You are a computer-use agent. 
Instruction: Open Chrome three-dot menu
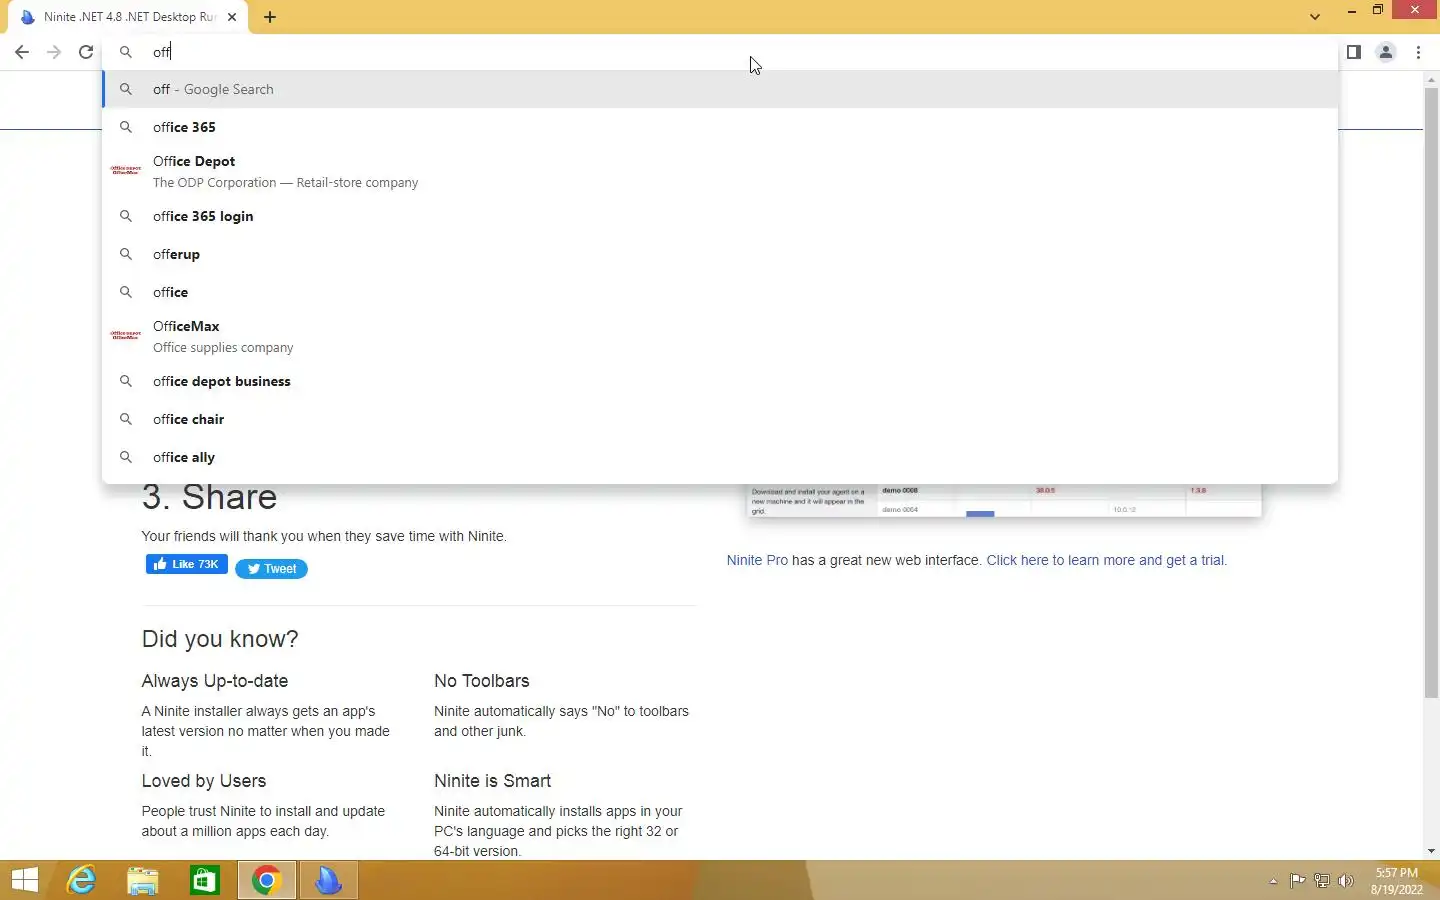coord(1419,52)
